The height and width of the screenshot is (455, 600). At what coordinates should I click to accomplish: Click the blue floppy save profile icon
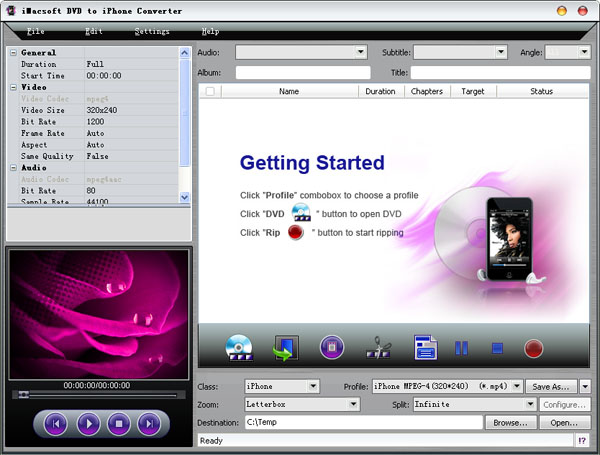pyautogui.click(x=426, y=347)
